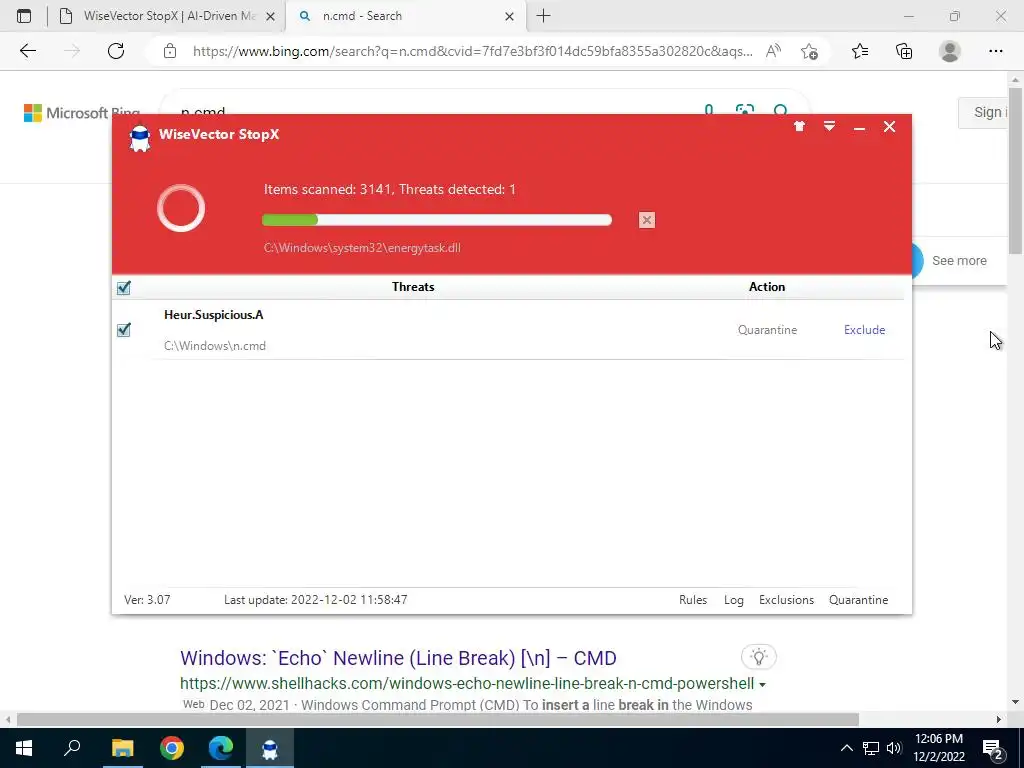Expand the shellhacks result URL dropdown arrow
This screenshot has height=768, width=1024.
[x=762, y=684]
